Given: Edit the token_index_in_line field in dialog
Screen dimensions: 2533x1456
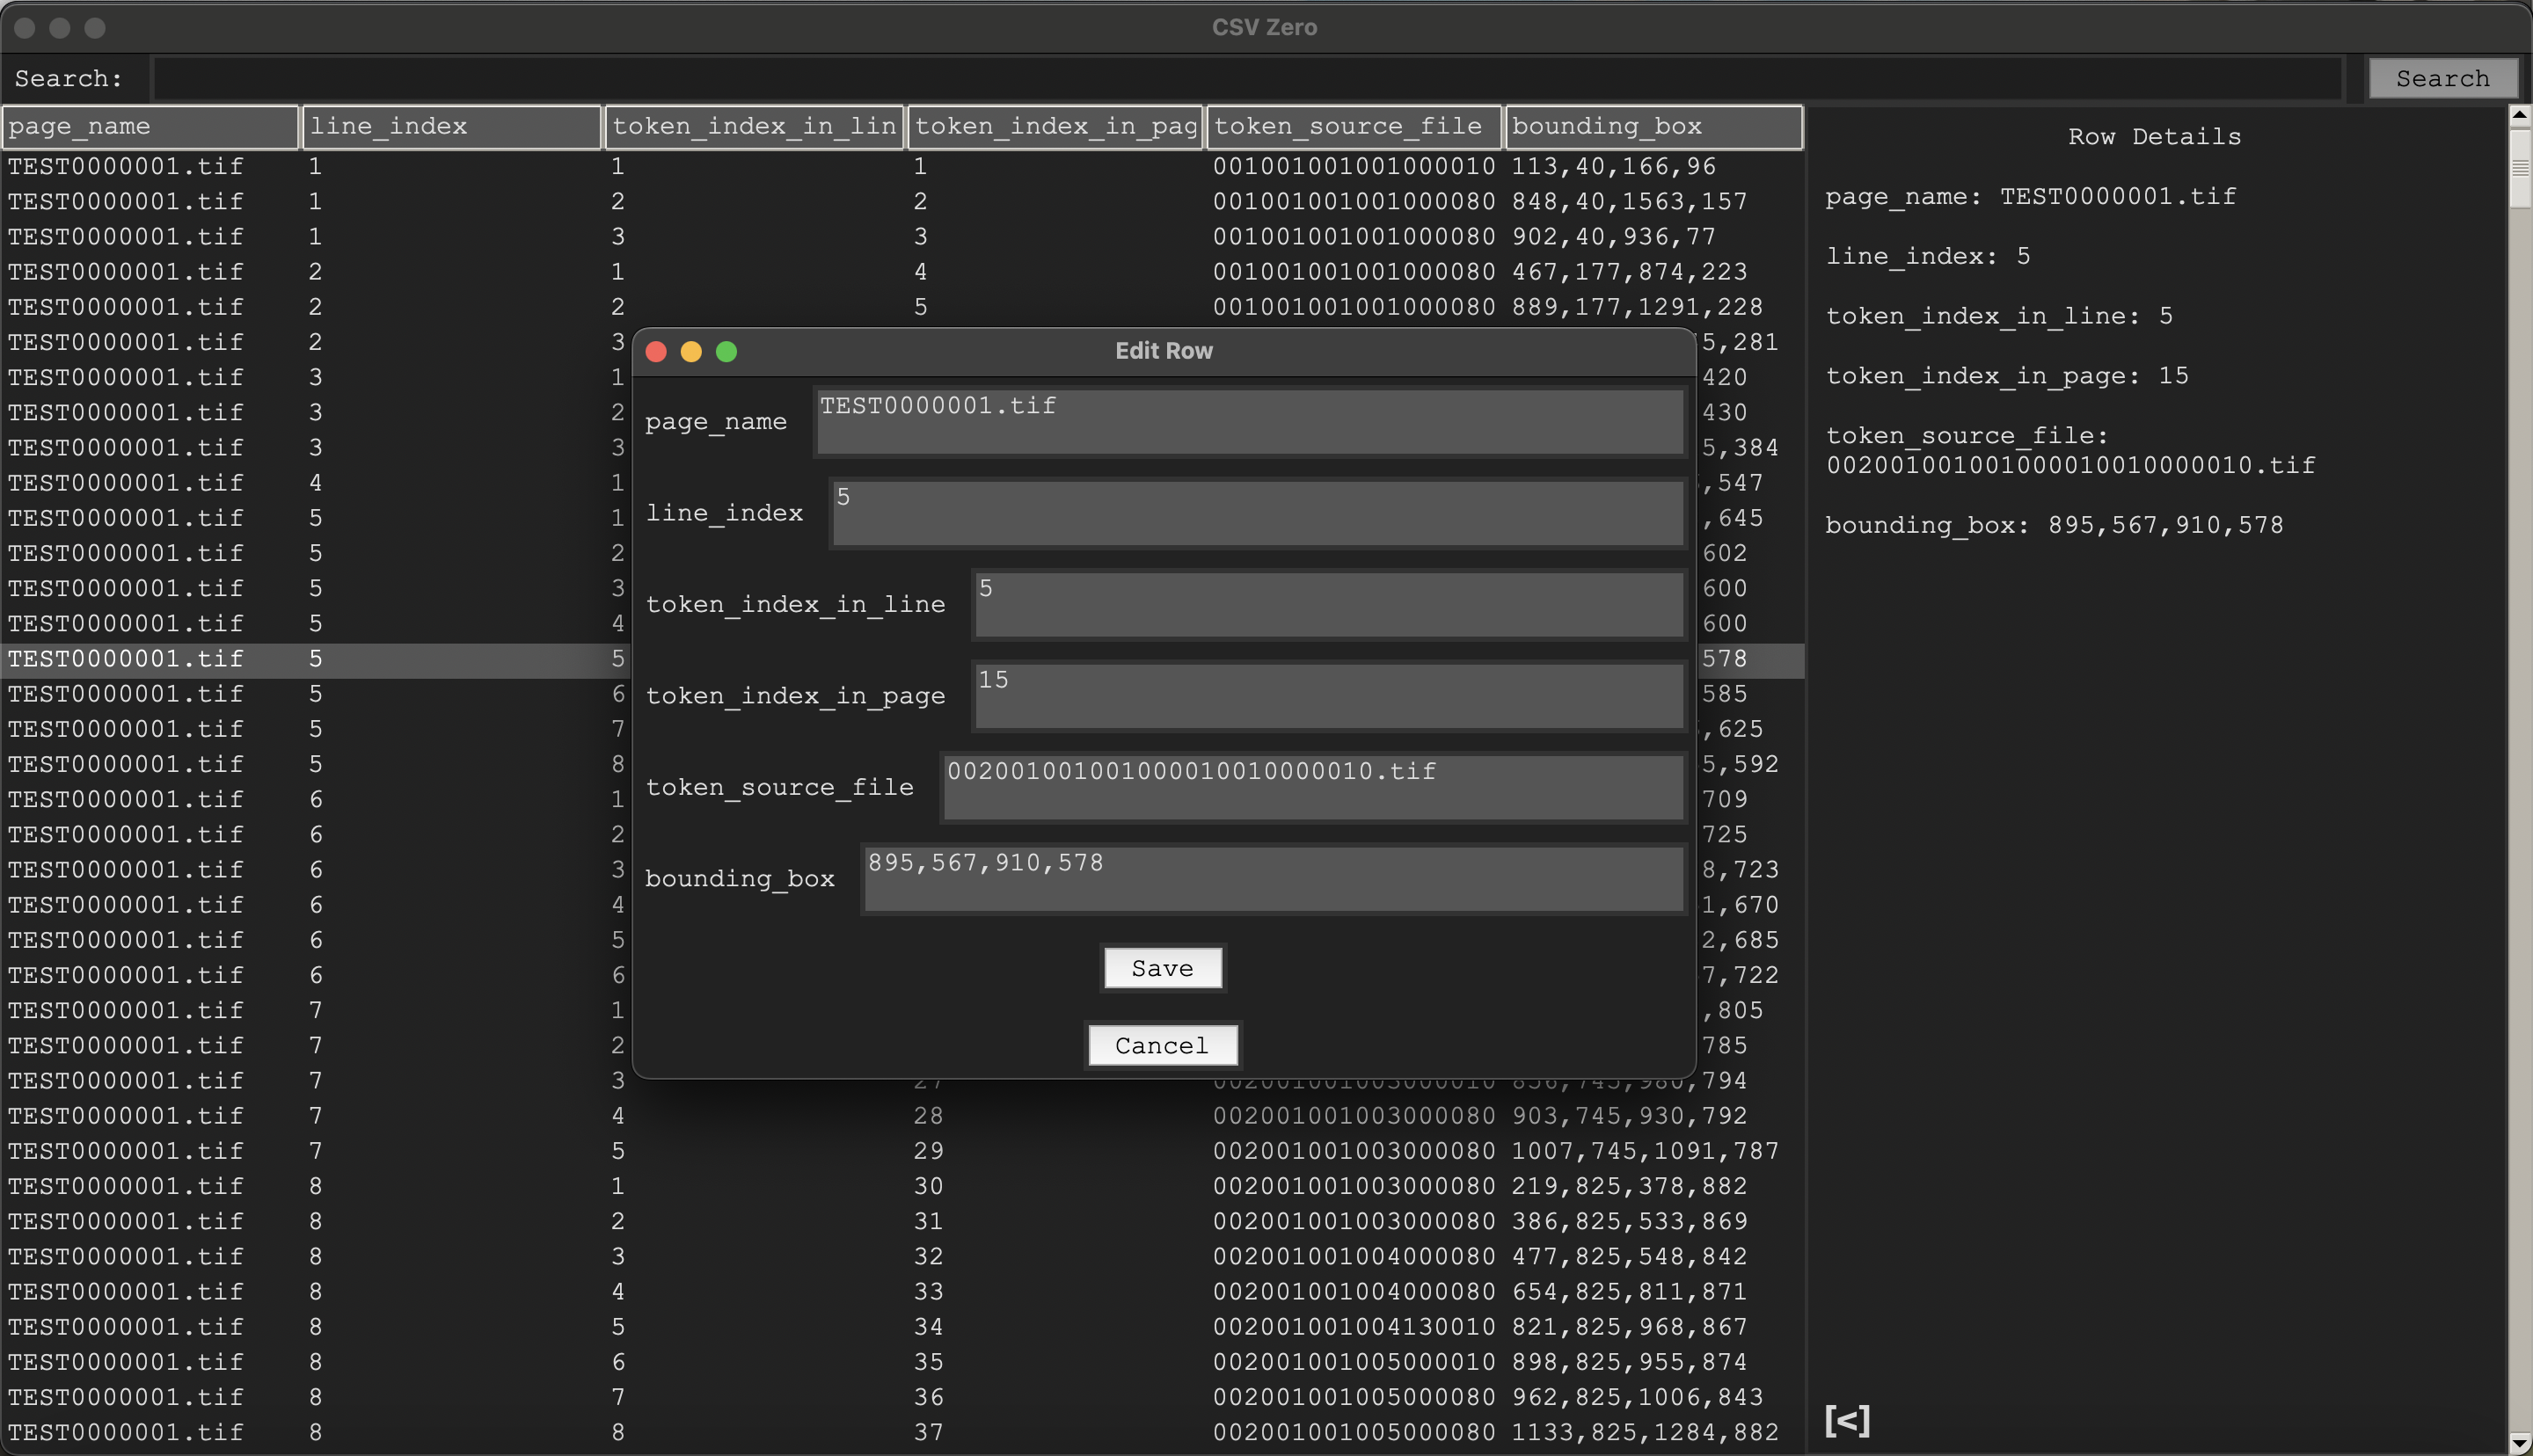Looking at the screenshot, I should pyautogui.click(x=1329, y=604).
